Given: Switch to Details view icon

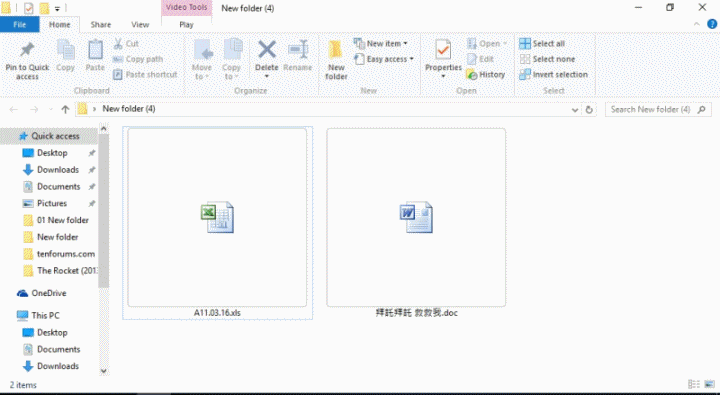Looking at the screenshot, I should pos(693,384).
